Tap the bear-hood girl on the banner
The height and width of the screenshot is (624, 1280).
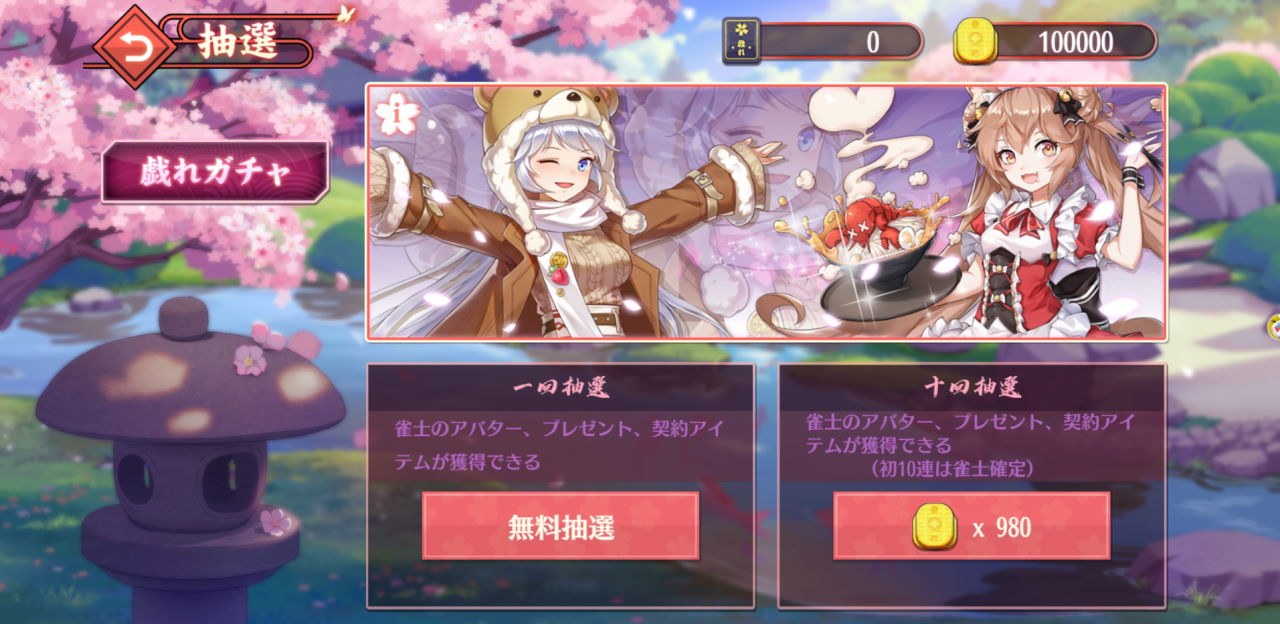[570, 215]
